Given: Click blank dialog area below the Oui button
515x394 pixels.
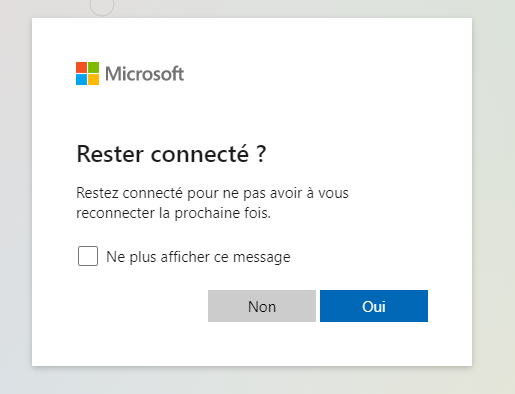Looking at the screenshot, I should [x=374, y=343].
